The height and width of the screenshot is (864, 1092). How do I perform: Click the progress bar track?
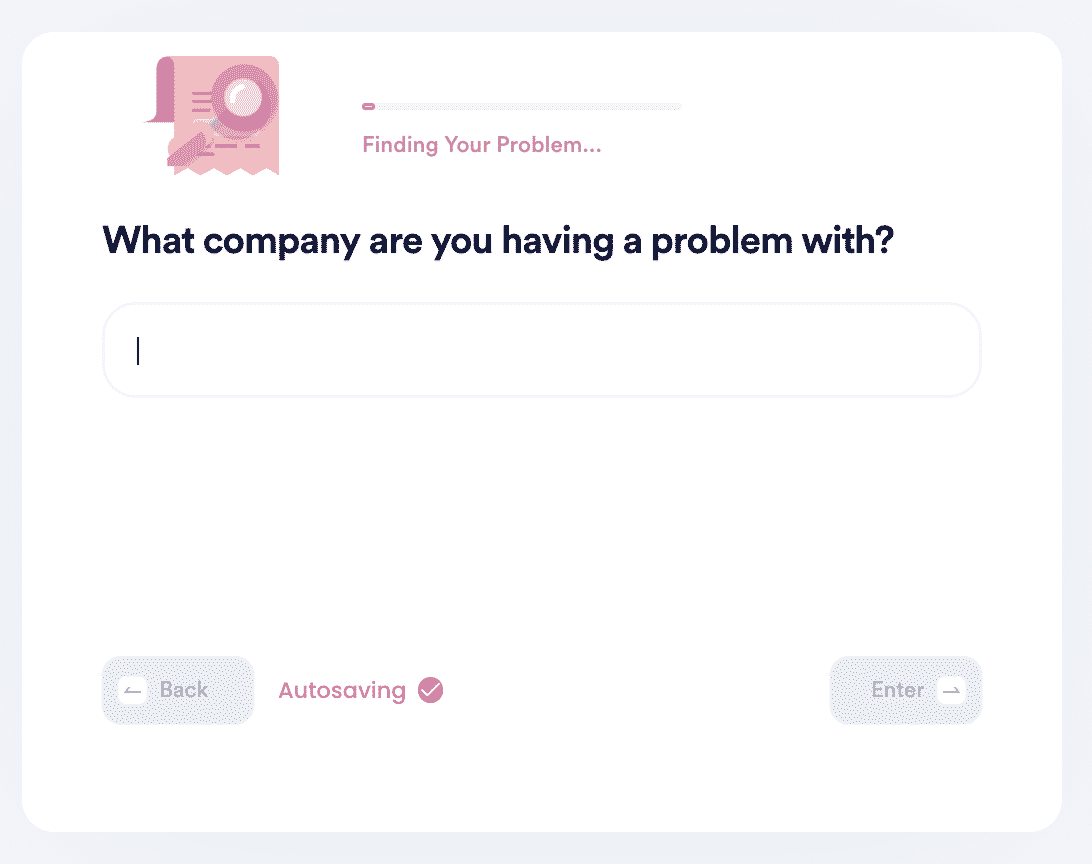click(522, 107)
